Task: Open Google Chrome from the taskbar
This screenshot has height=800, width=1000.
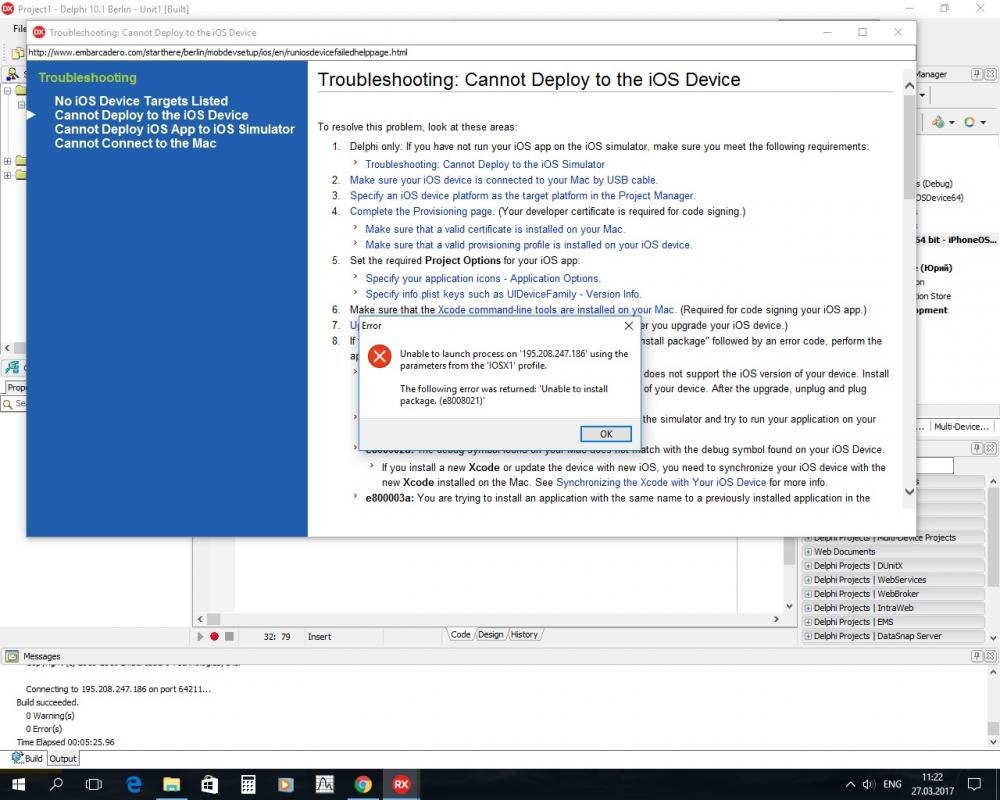Action: click(x=363, y=784)
